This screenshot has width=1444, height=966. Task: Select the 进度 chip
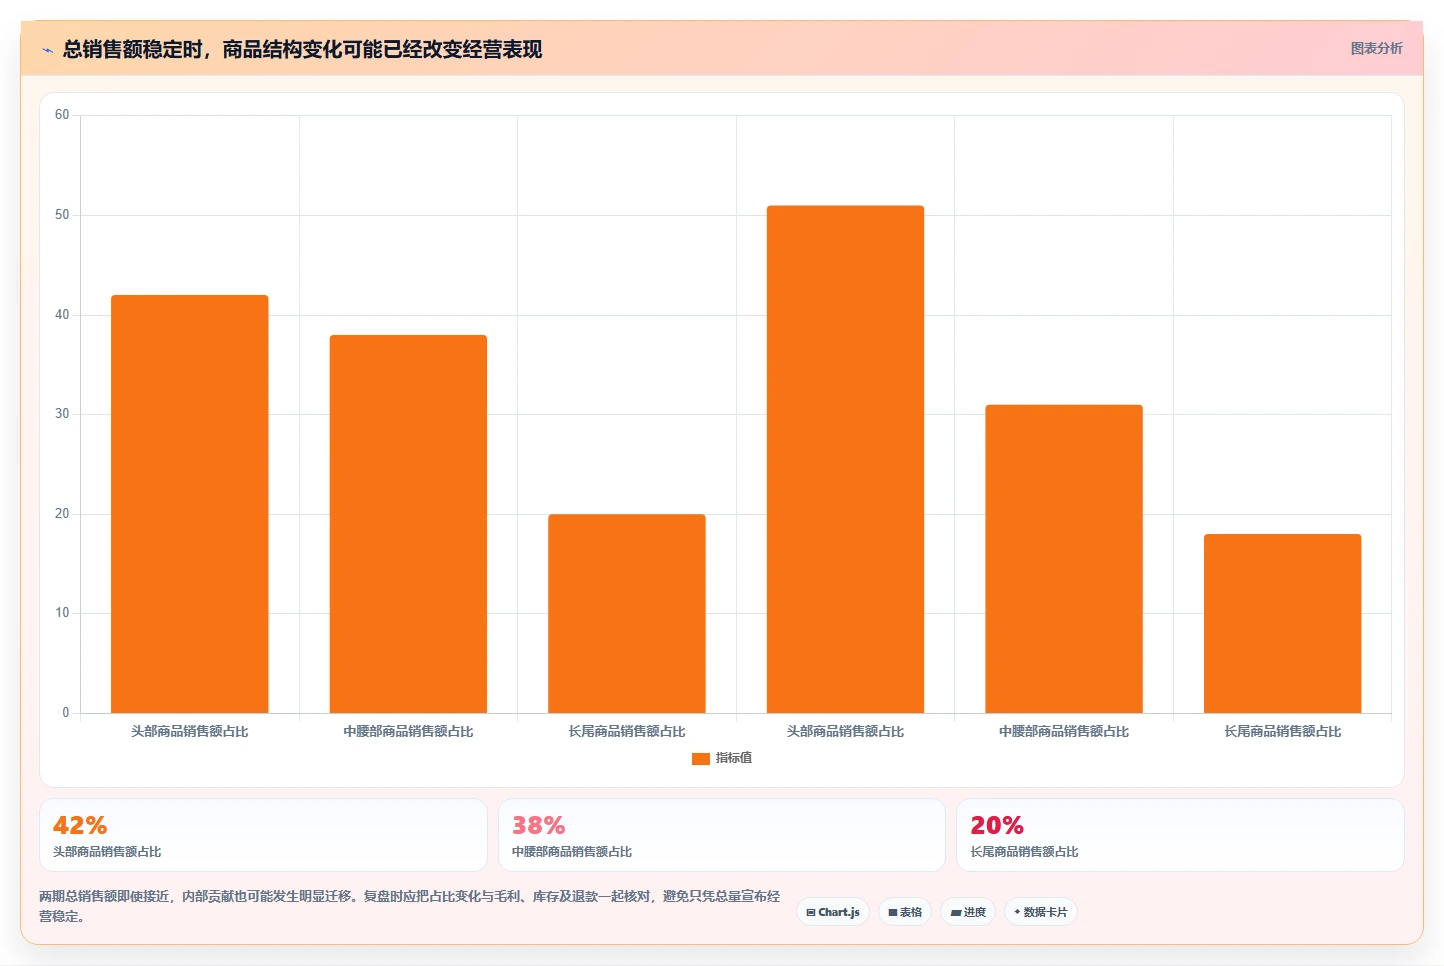tap(968, 912)
